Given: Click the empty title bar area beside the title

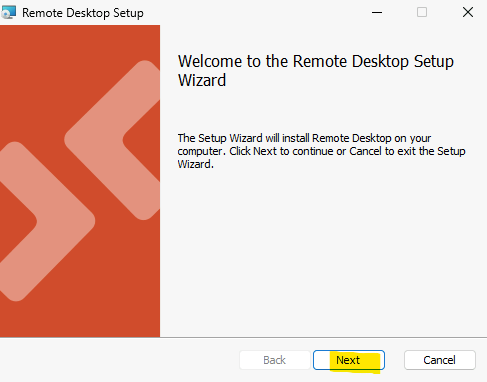Looking at the screenshot, I should [x=253, y=13].
